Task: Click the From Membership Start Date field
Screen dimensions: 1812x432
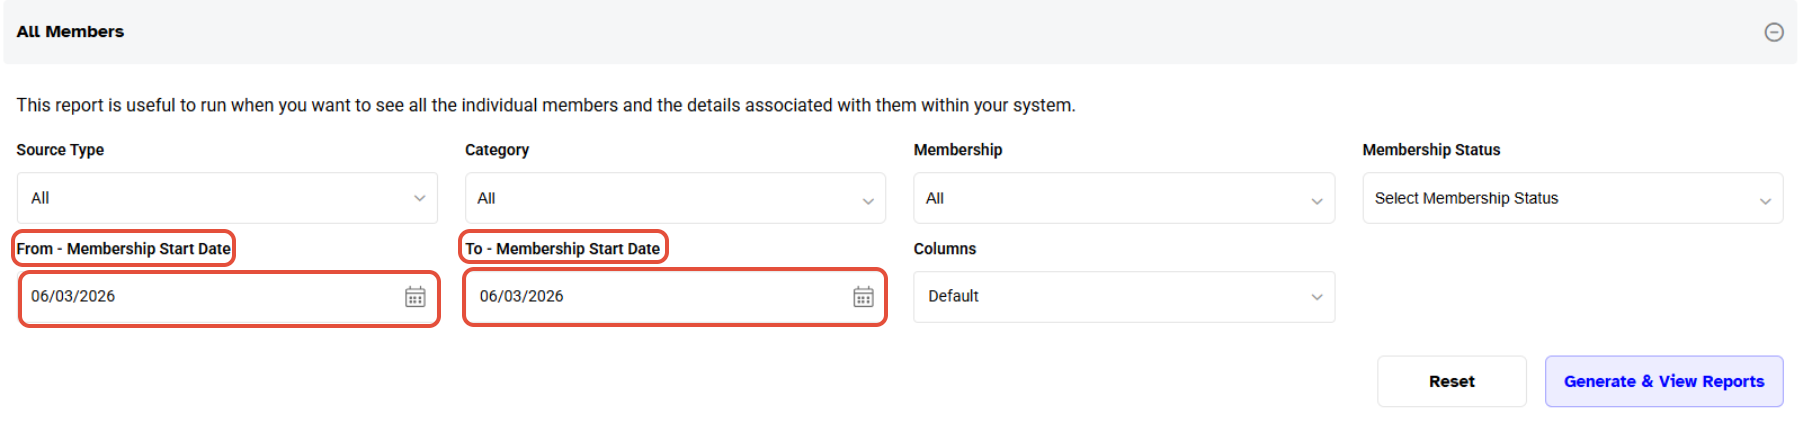Action: (210, 297)
